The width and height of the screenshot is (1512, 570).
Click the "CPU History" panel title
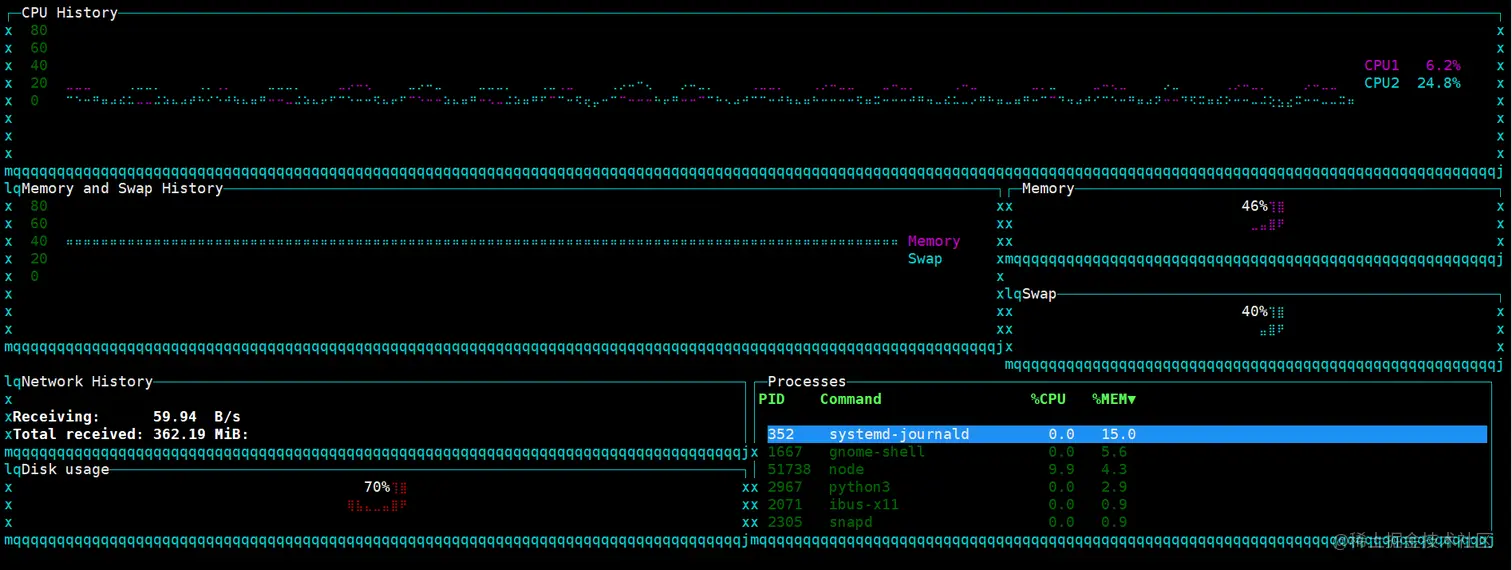tap(70, 13)
